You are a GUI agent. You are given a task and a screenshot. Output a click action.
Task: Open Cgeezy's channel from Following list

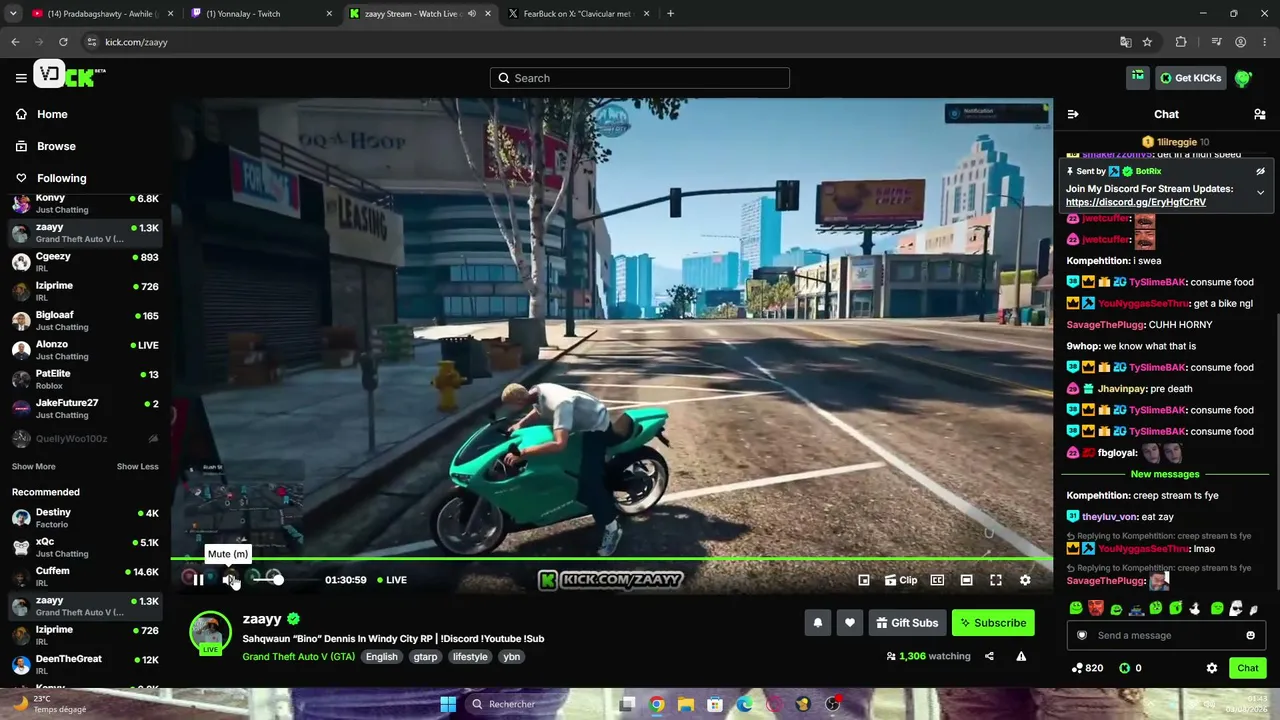tap(85, 262)
